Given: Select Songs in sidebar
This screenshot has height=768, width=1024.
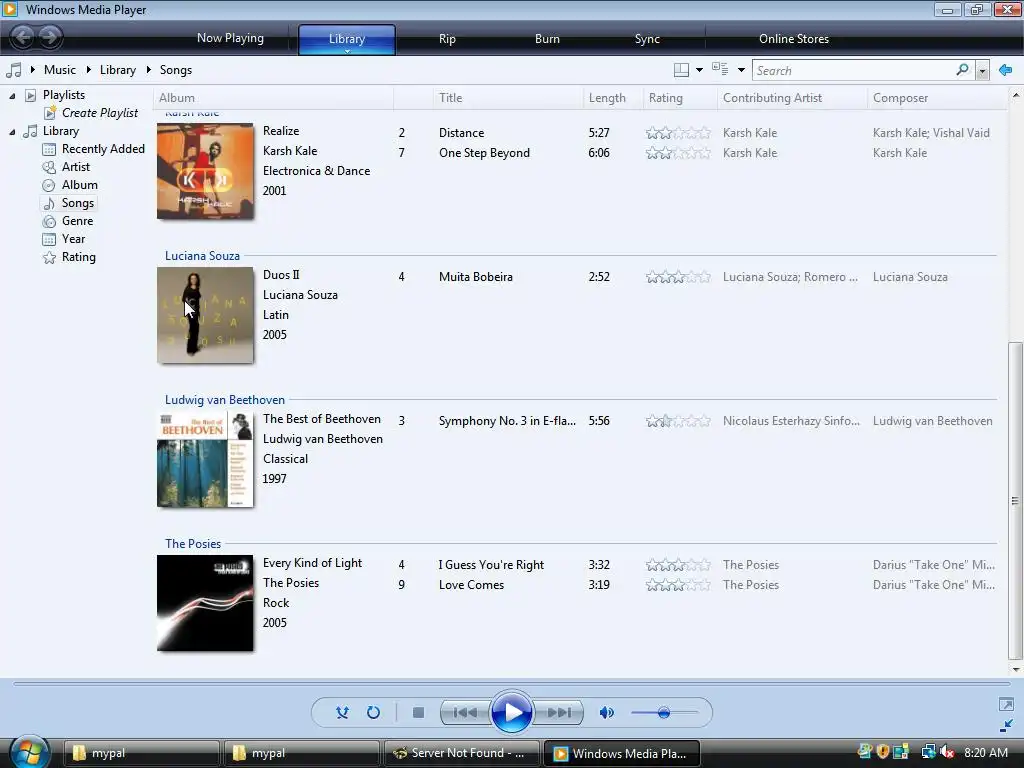Looking at the screenshot, I should point(78,203).
